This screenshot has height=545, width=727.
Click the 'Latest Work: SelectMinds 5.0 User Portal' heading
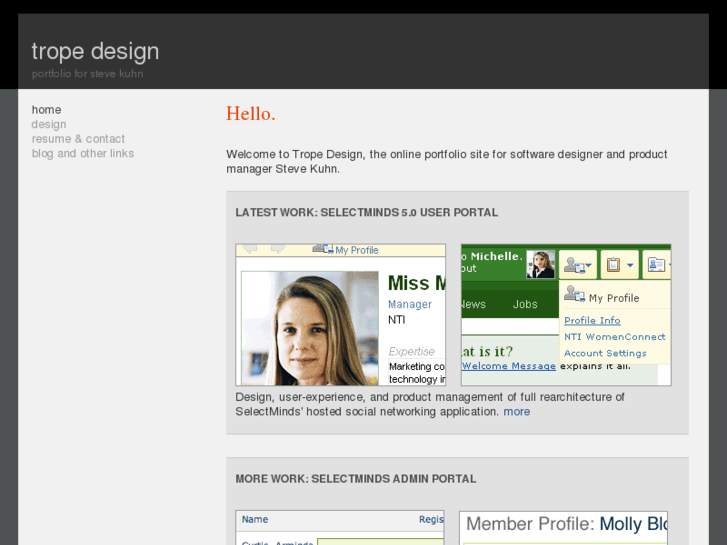click(x=367, y=212)
